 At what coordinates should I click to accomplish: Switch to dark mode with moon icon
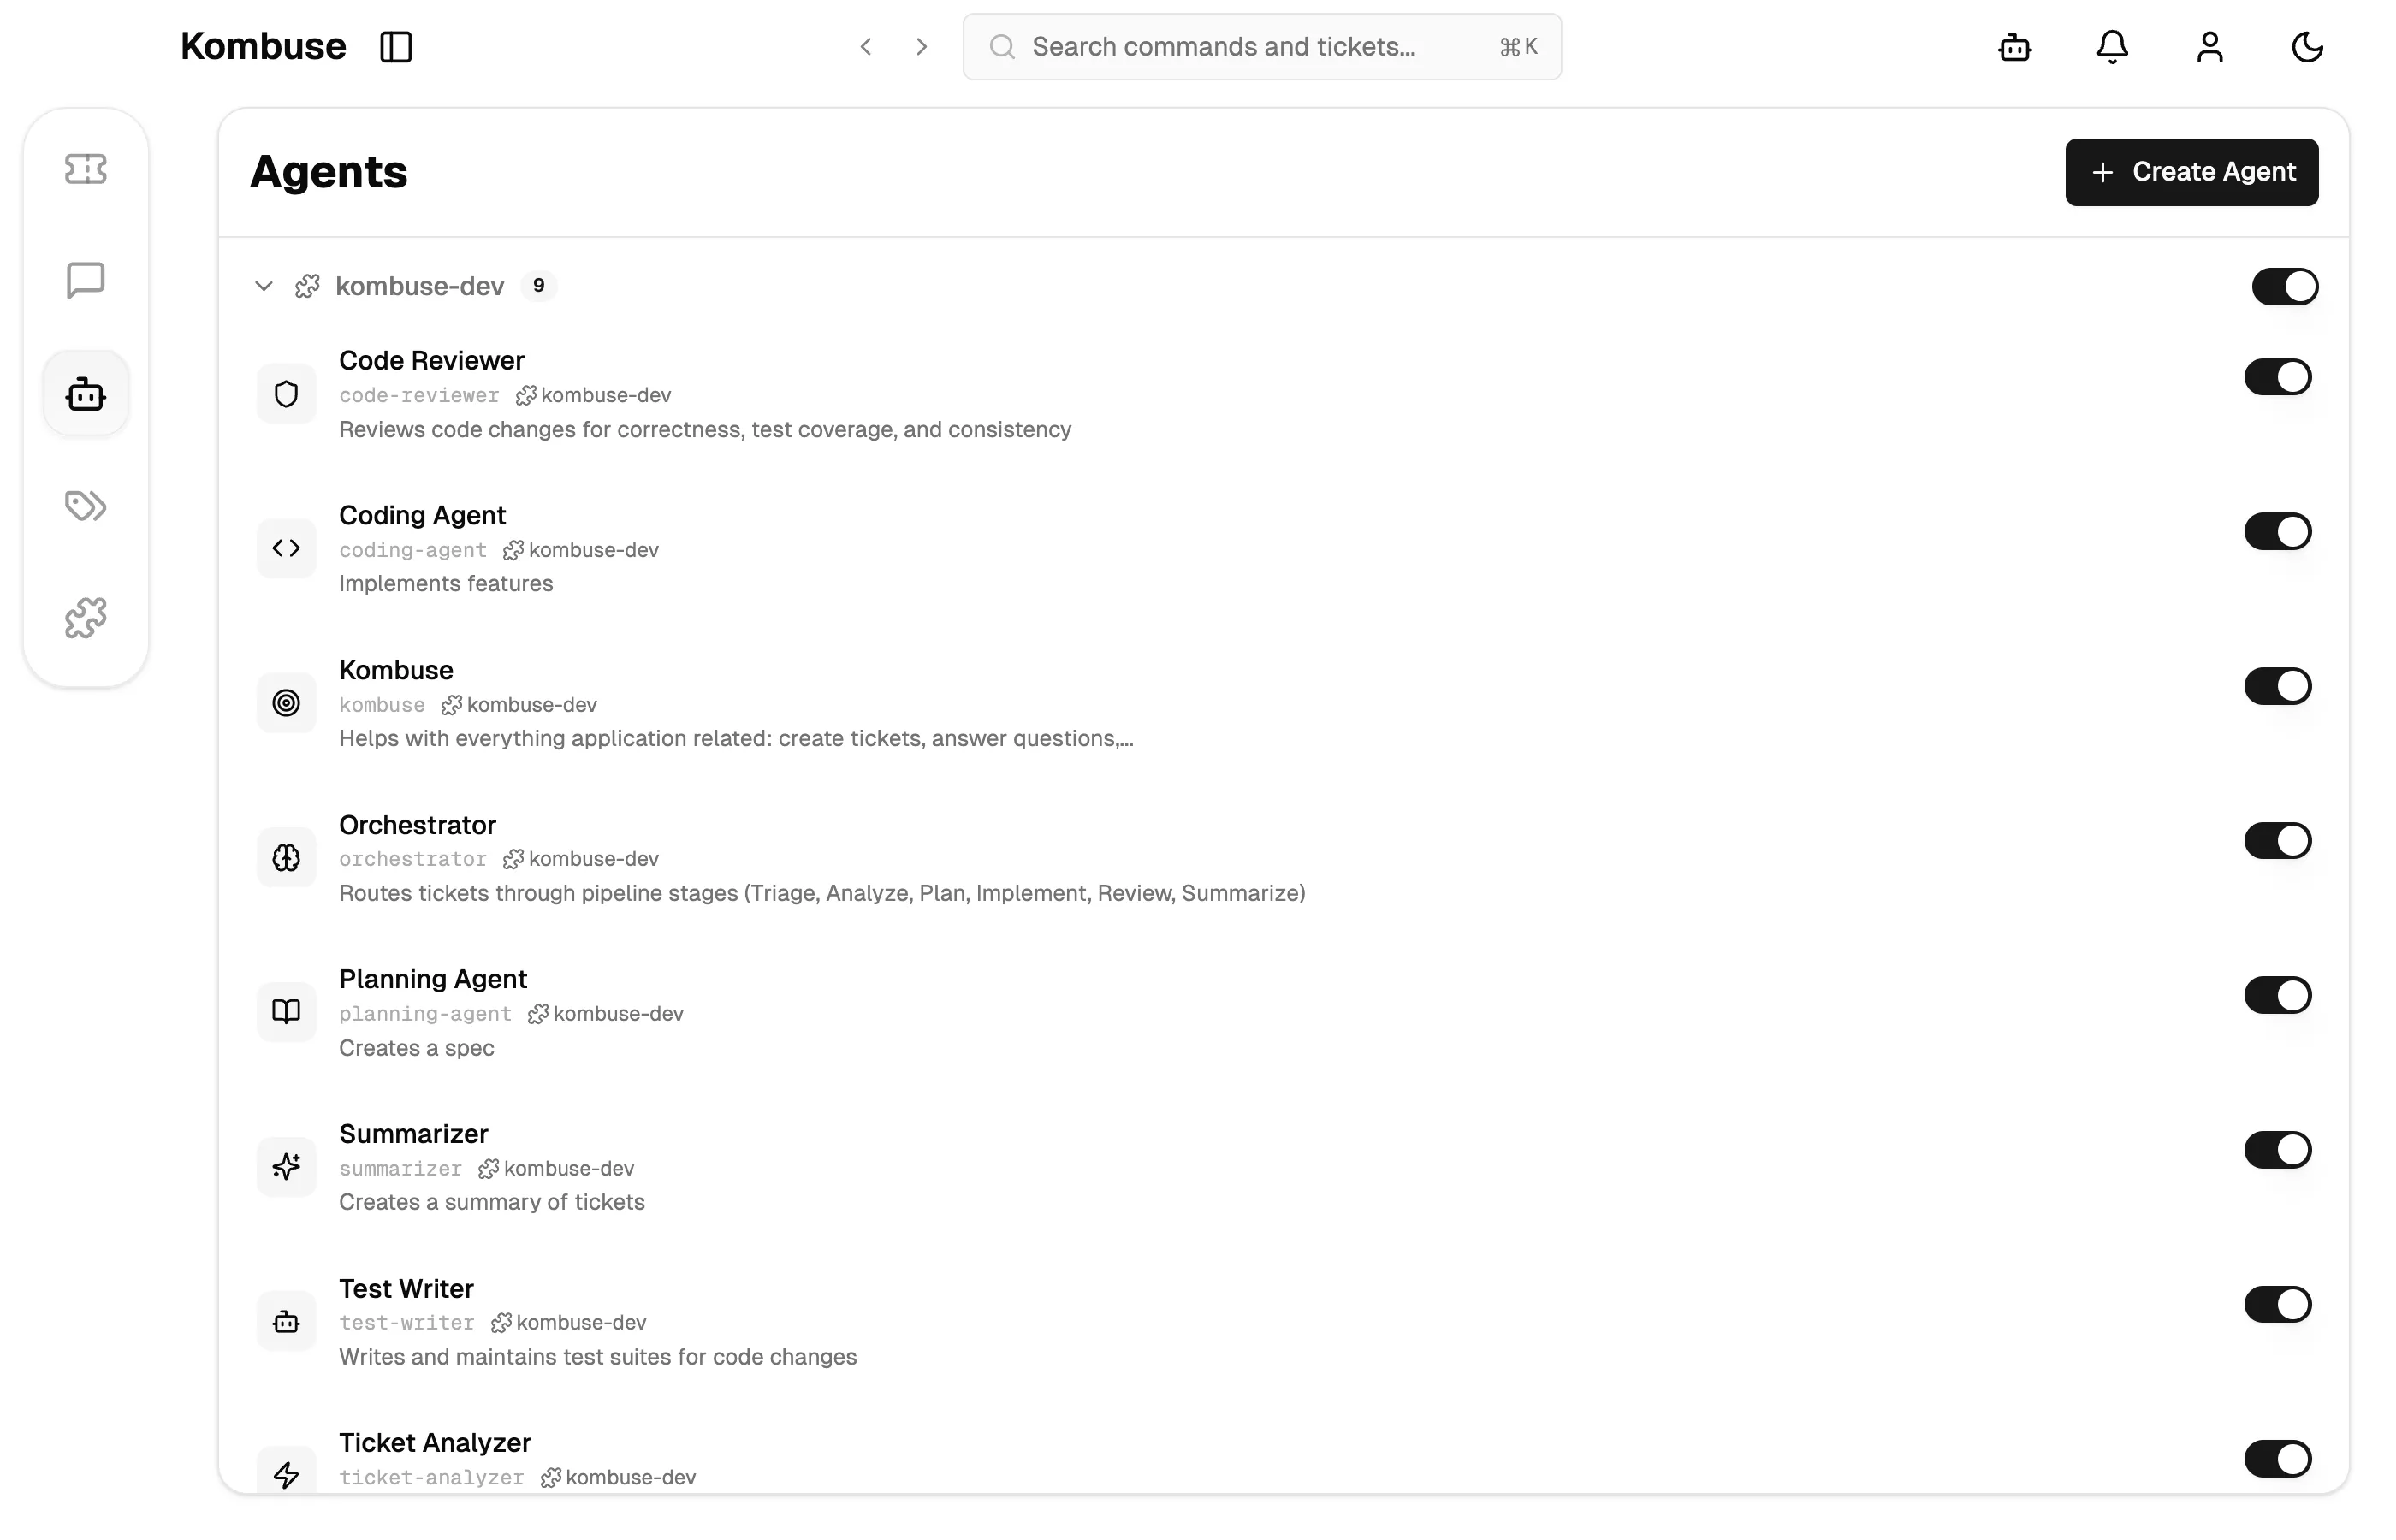(x=2307, y=47)
